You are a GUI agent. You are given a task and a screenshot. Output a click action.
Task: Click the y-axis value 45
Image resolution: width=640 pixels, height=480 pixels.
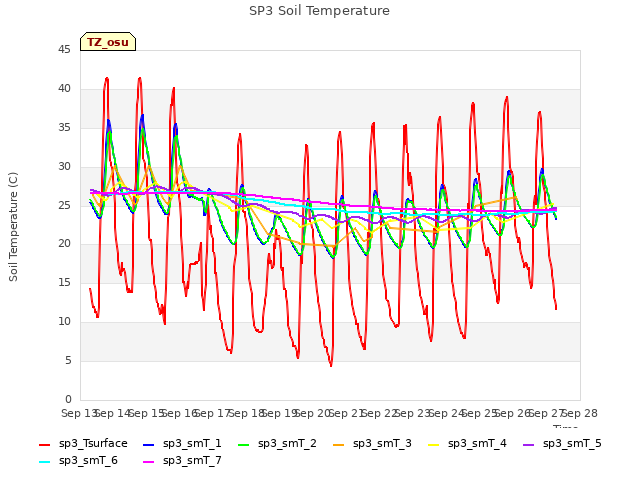point(64,50)
